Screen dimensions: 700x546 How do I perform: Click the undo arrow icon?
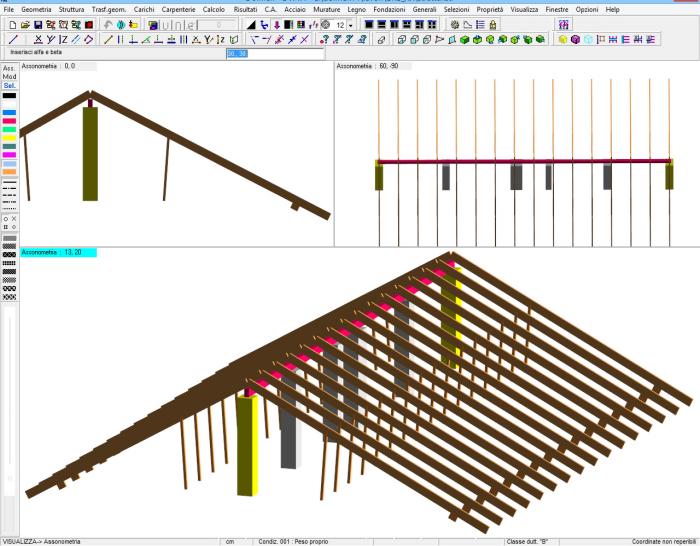coord(108,24)
